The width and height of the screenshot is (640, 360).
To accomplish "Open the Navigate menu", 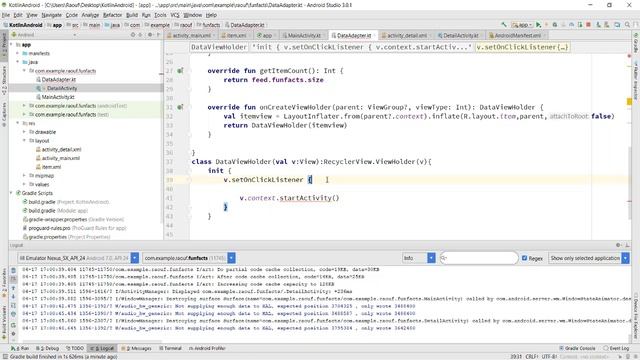I will coord(51,15).
